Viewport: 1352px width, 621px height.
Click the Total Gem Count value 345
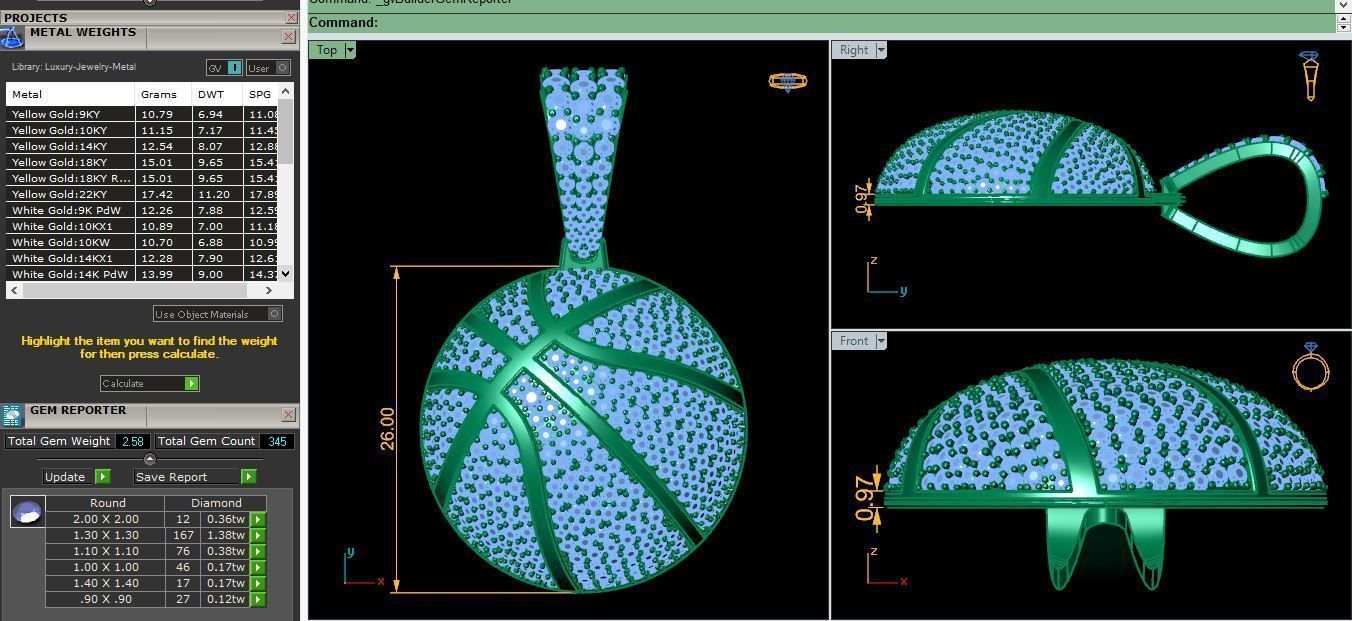[277, 441]
